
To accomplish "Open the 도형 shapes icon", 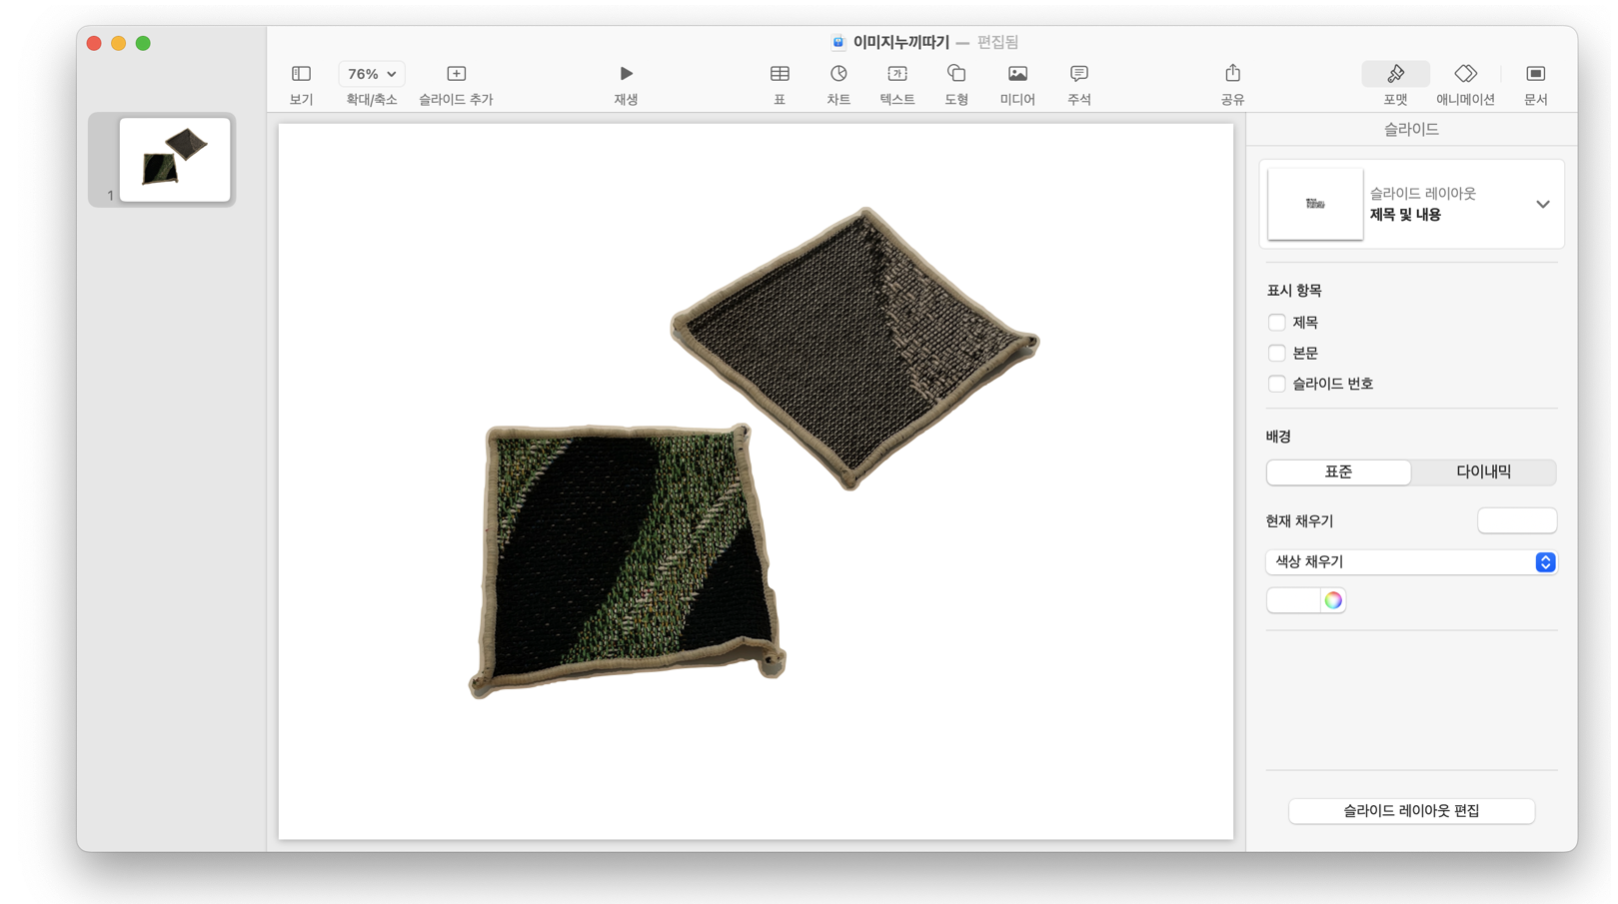I will tap(957, 74).
